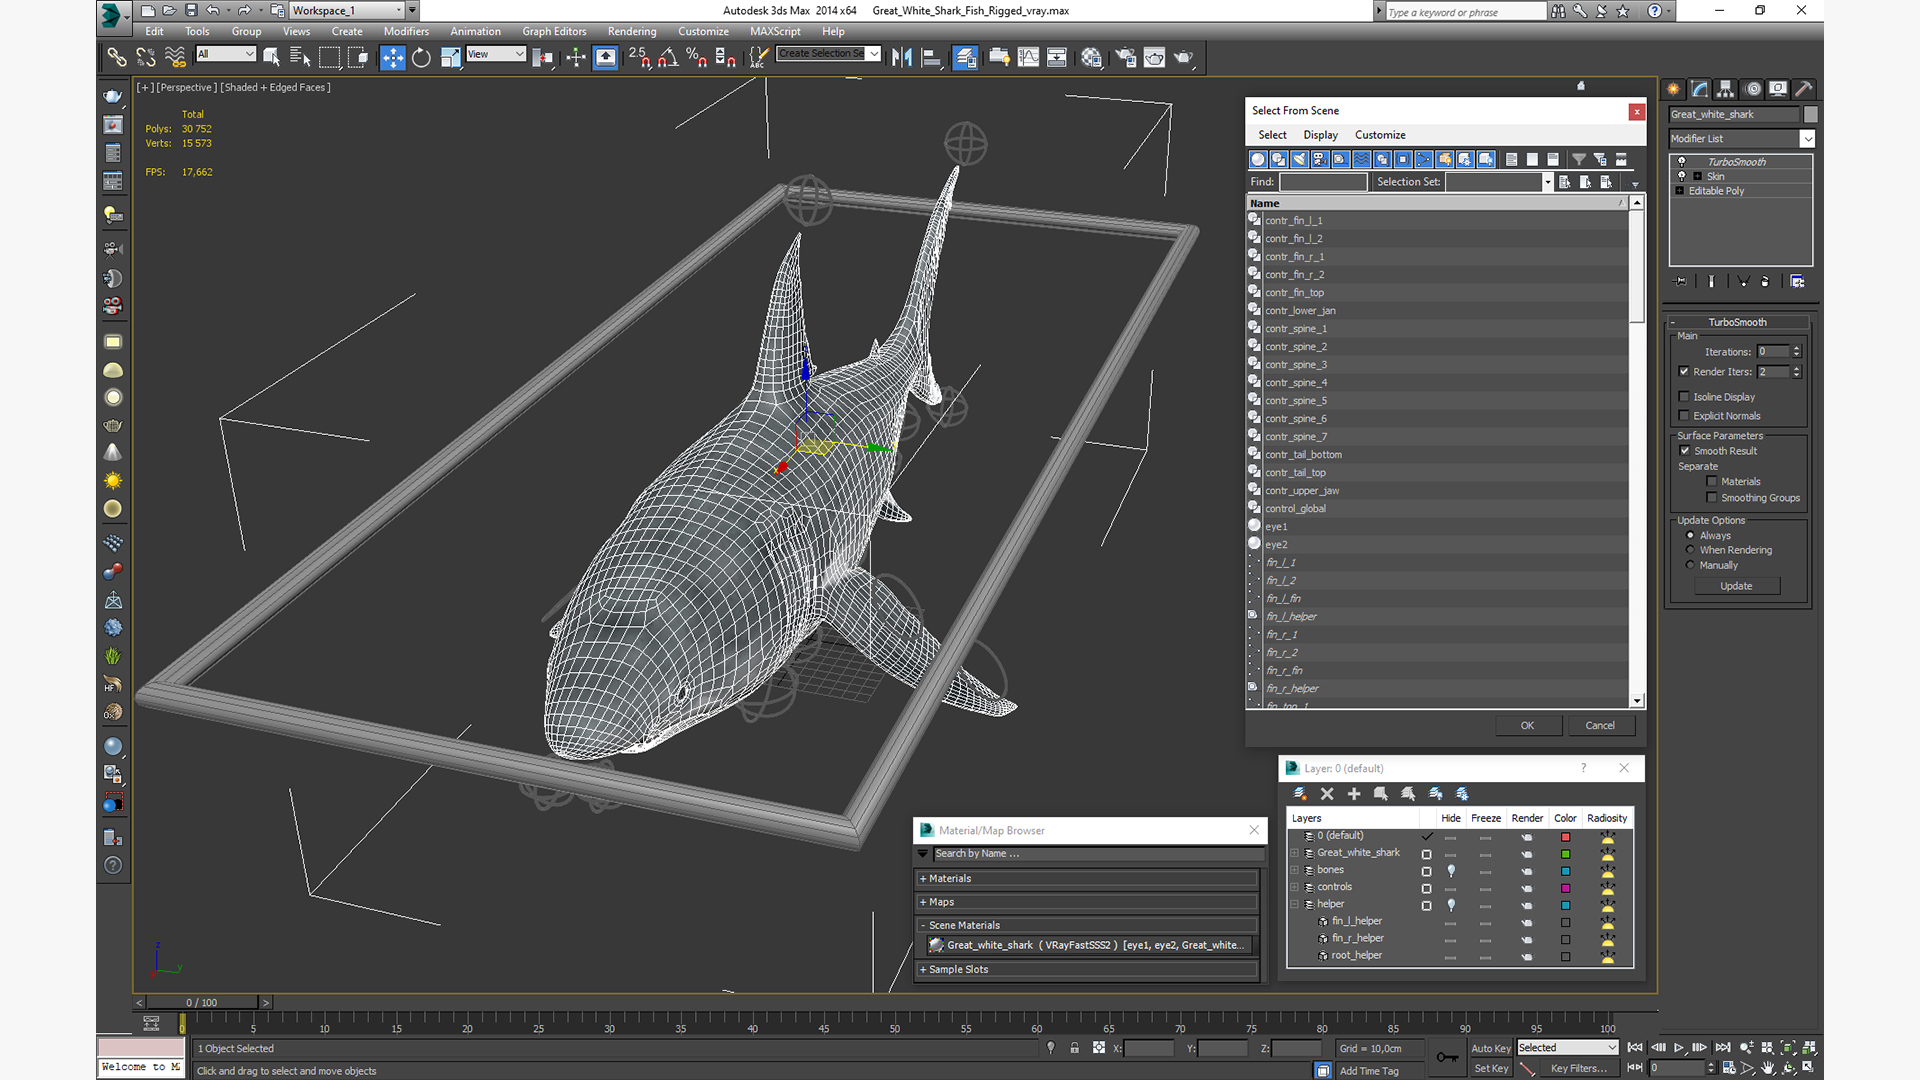Image resolution: width=1920 pixels, height=1080 pixels.
Task: Switch to the Motion command panel tab
Action: point(1752,89)
